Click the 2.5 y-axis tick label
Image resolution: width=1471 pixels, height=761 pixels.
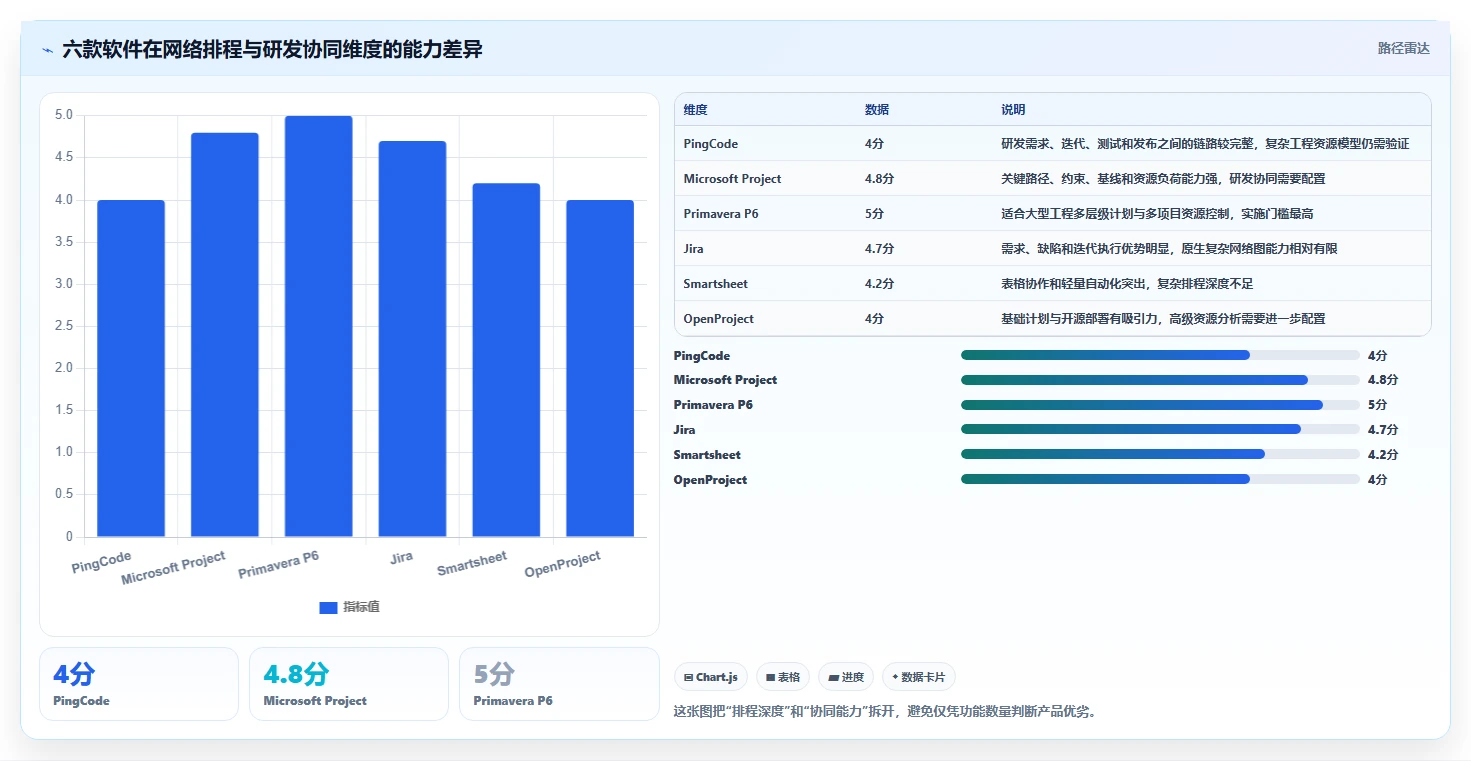coord(63,326)
